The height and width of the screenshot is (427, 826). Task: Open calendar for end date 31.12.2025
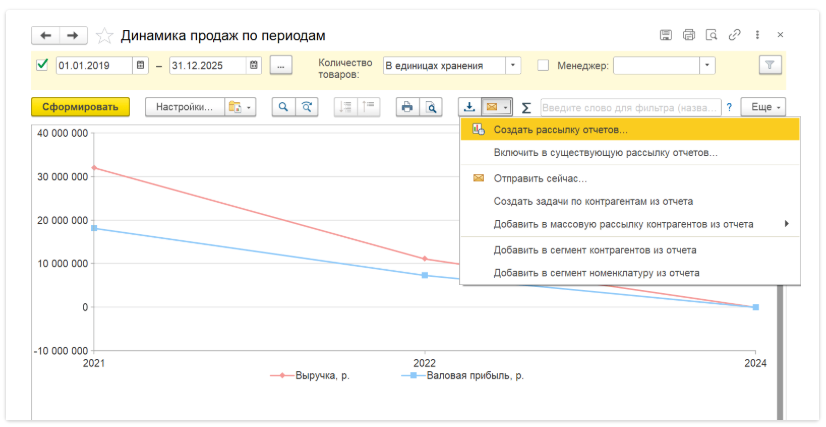pyautogui.click(x=253, y=65)
